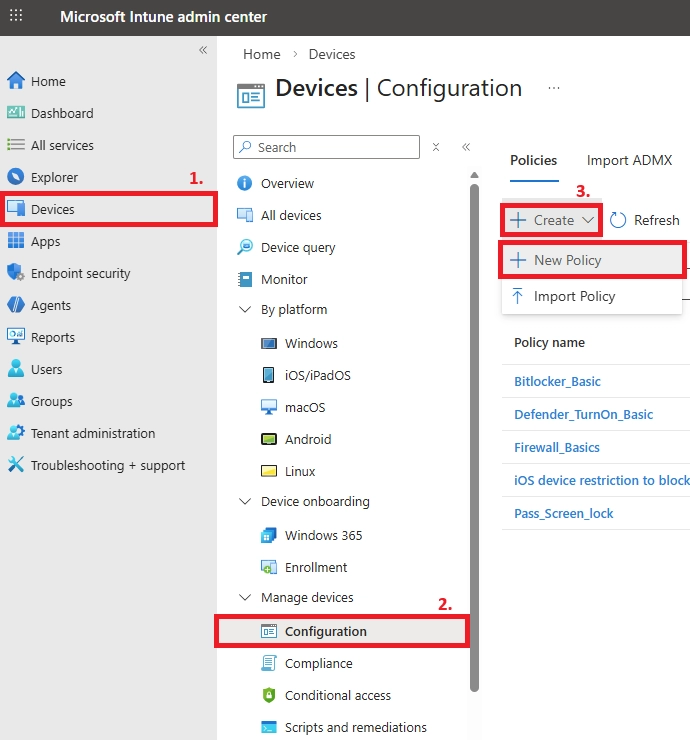Click the Scripts and remediations icon
Screen dimensions: 690x740
tap(269, 727)
